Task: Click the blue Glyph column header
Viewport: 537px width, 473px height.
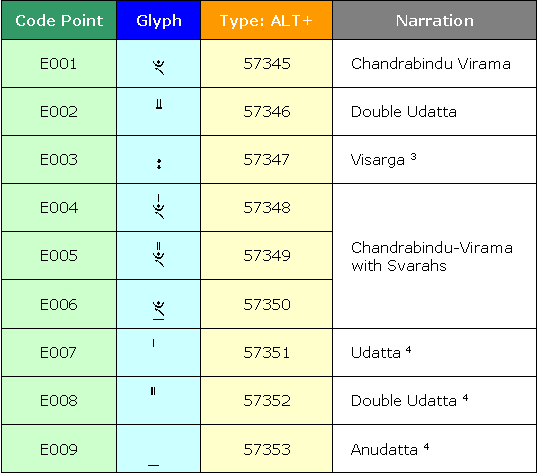Action: pyautogui.click(x=159, y=20)
